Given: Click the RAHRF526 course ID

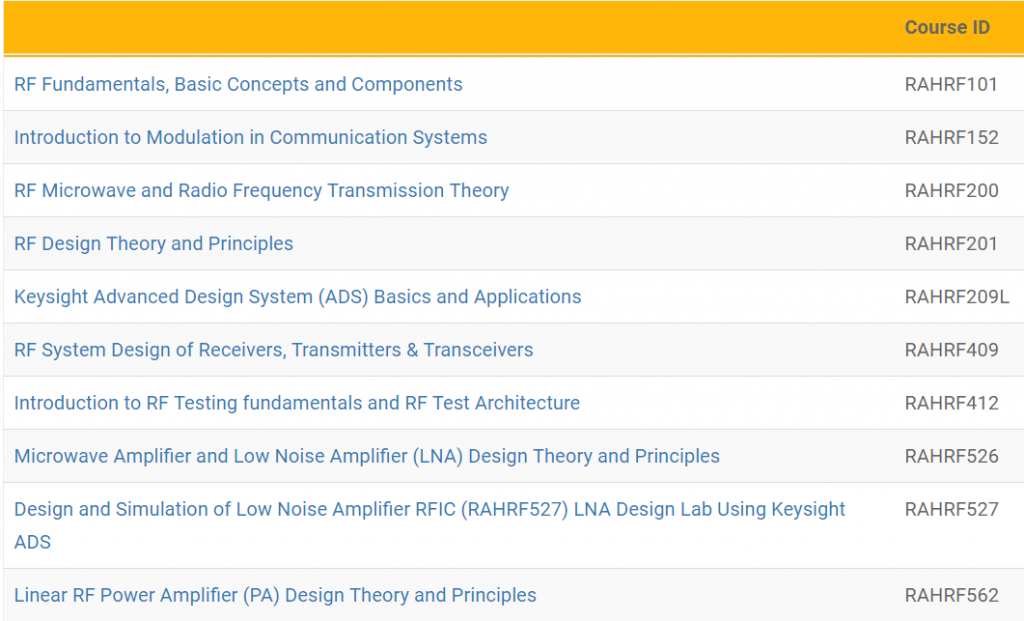Looking at the screenshot, I should click(x=951, y=456).
